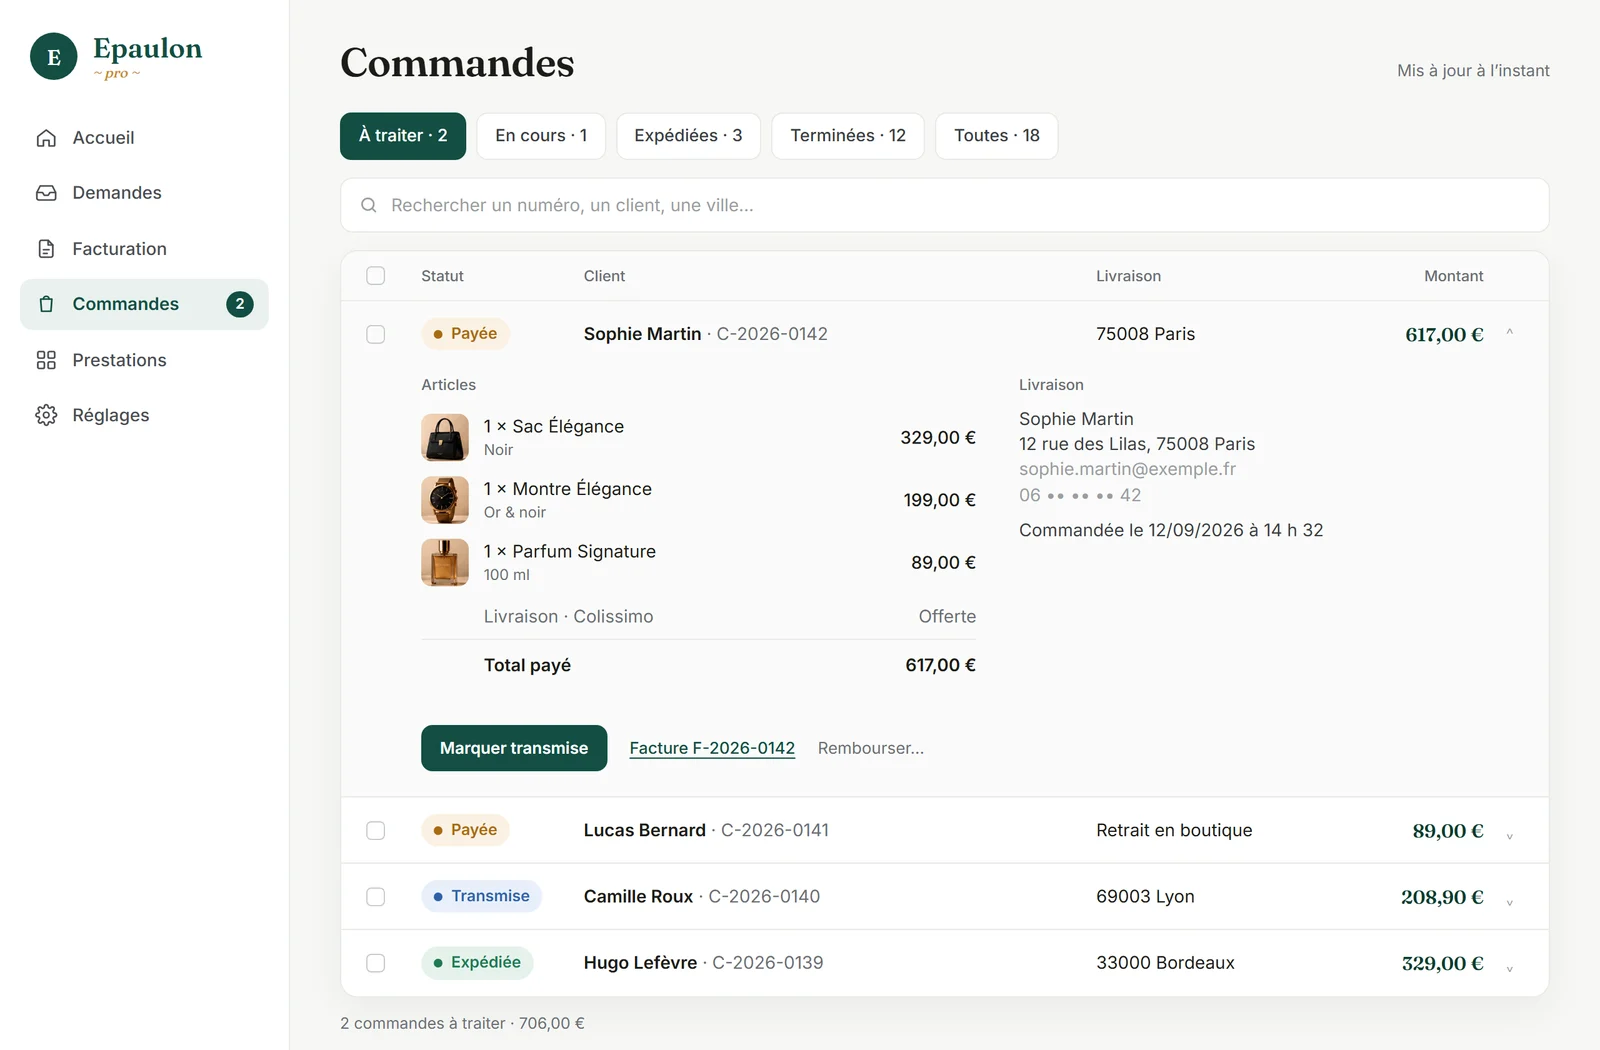
Task: Click the Marquer transmise button
Action: (514, 748)
